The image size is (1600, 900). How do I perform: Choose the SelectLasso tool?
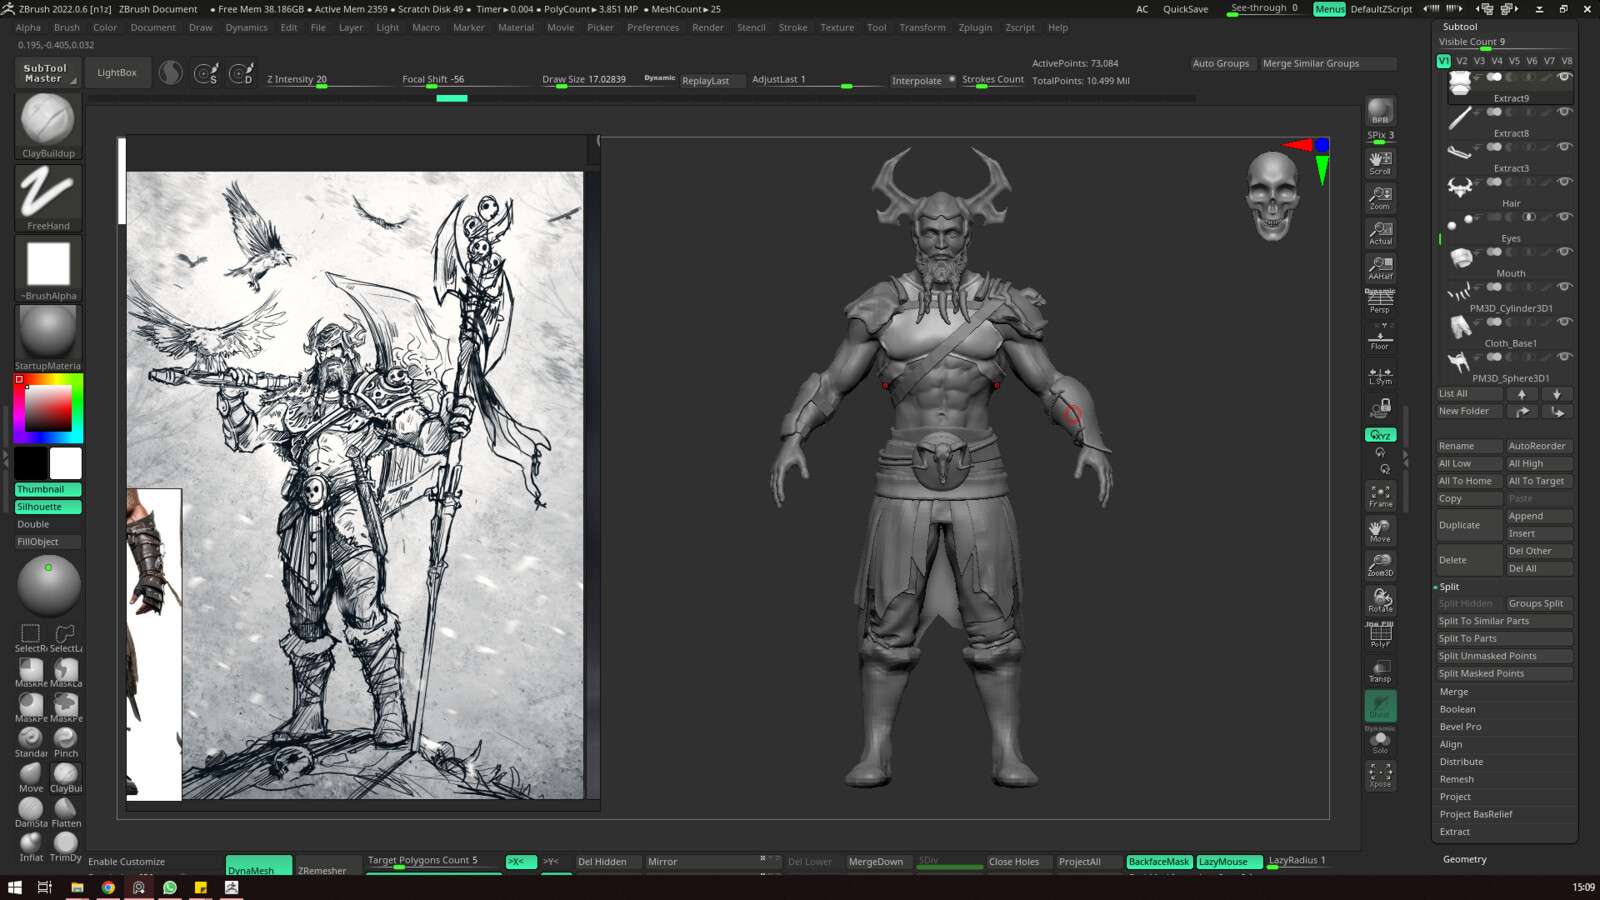pos(66,637)
